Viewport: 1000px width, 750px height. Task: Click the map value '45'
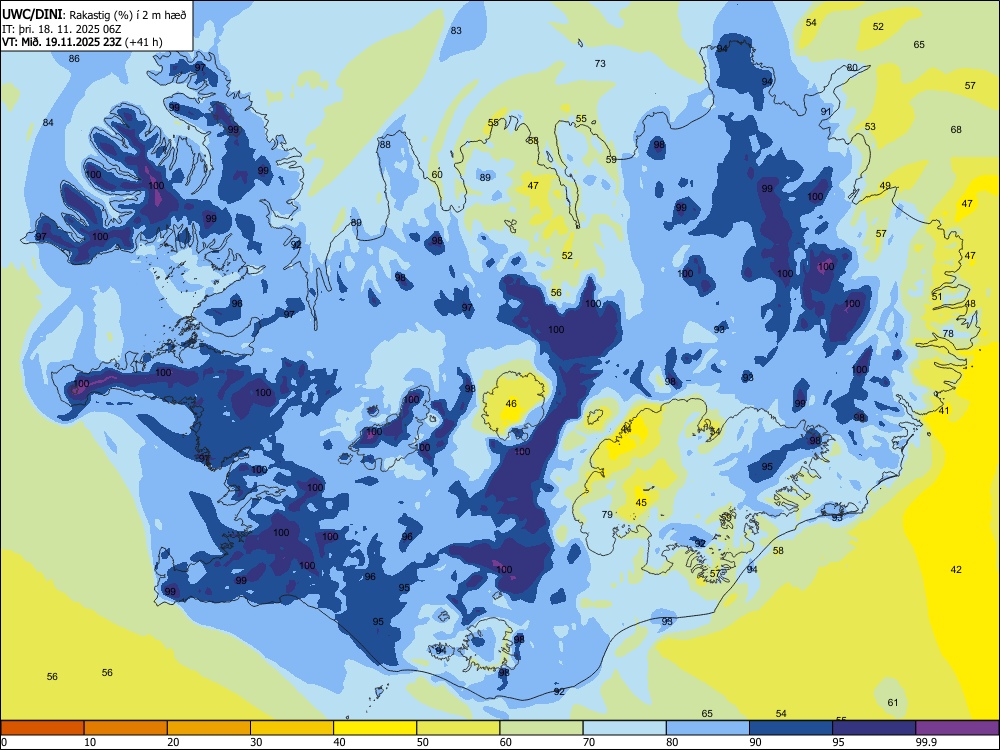click(642, 503)
